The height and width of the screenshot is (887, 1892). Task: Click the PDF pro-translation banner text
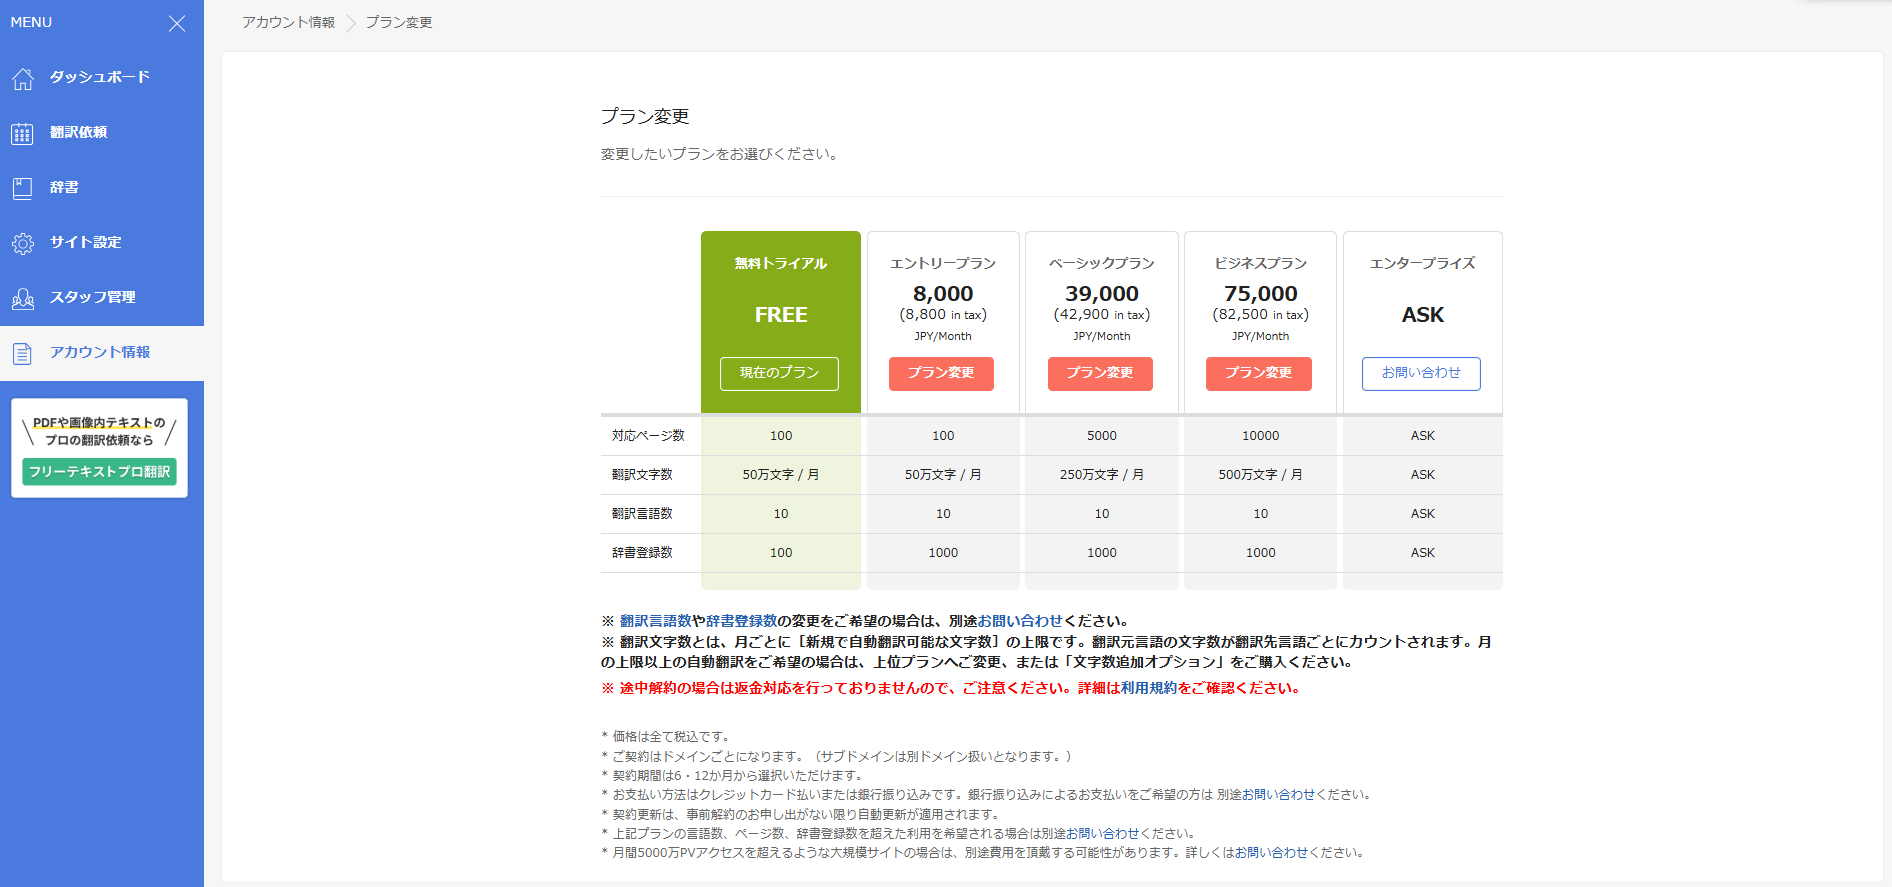coord(99,431)
